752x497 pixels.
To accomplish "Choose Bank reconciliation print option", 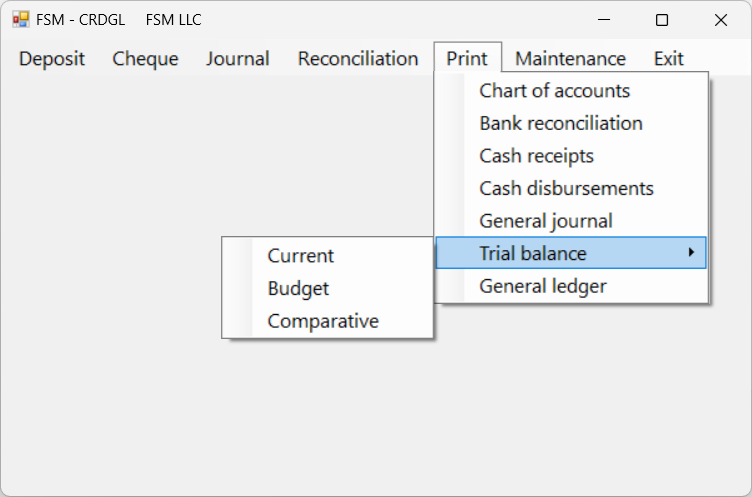I will tap(560, 123).
